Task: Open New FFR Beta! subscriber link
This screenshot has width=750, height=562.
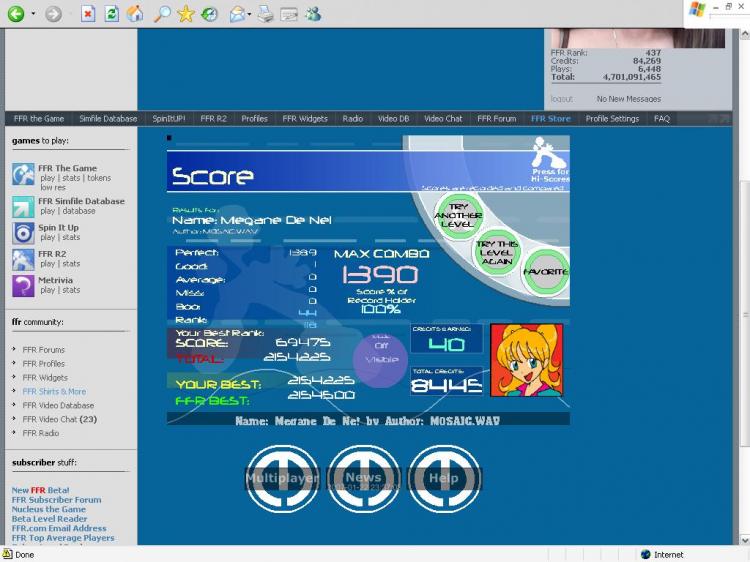Action: pyautogui.click(x=41, y=490)
